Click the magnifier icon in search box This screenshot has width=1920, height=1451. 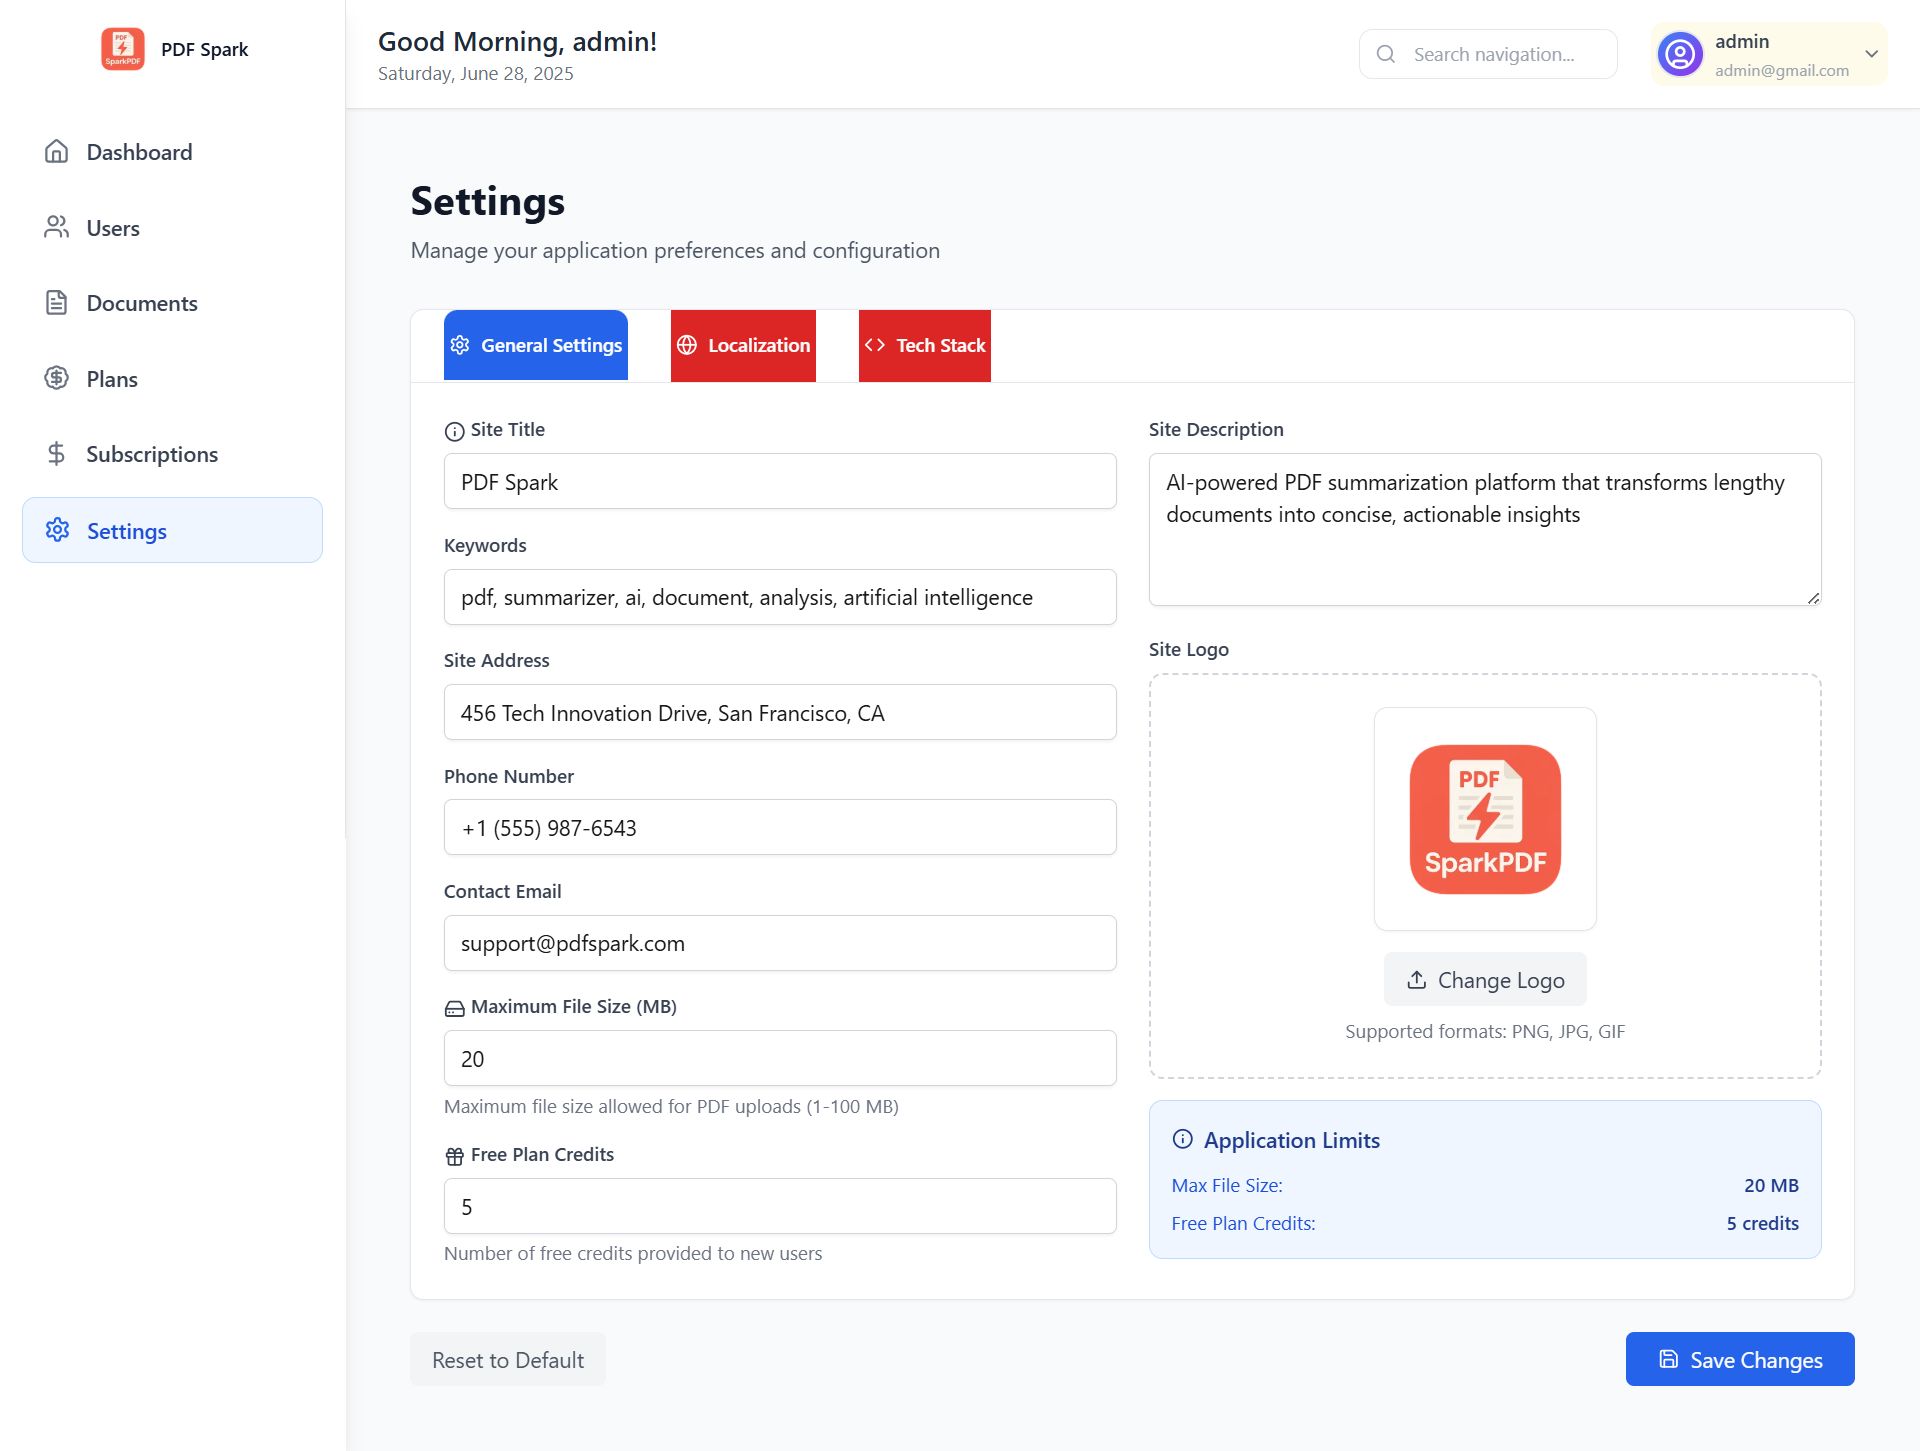click(1386, 54)
